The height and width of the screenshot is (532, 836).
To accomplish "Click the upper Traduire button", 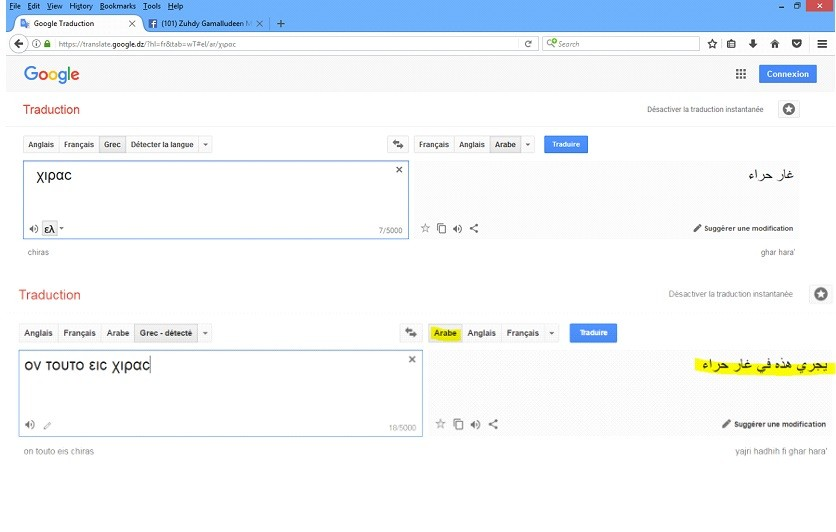I will (566, 144).
